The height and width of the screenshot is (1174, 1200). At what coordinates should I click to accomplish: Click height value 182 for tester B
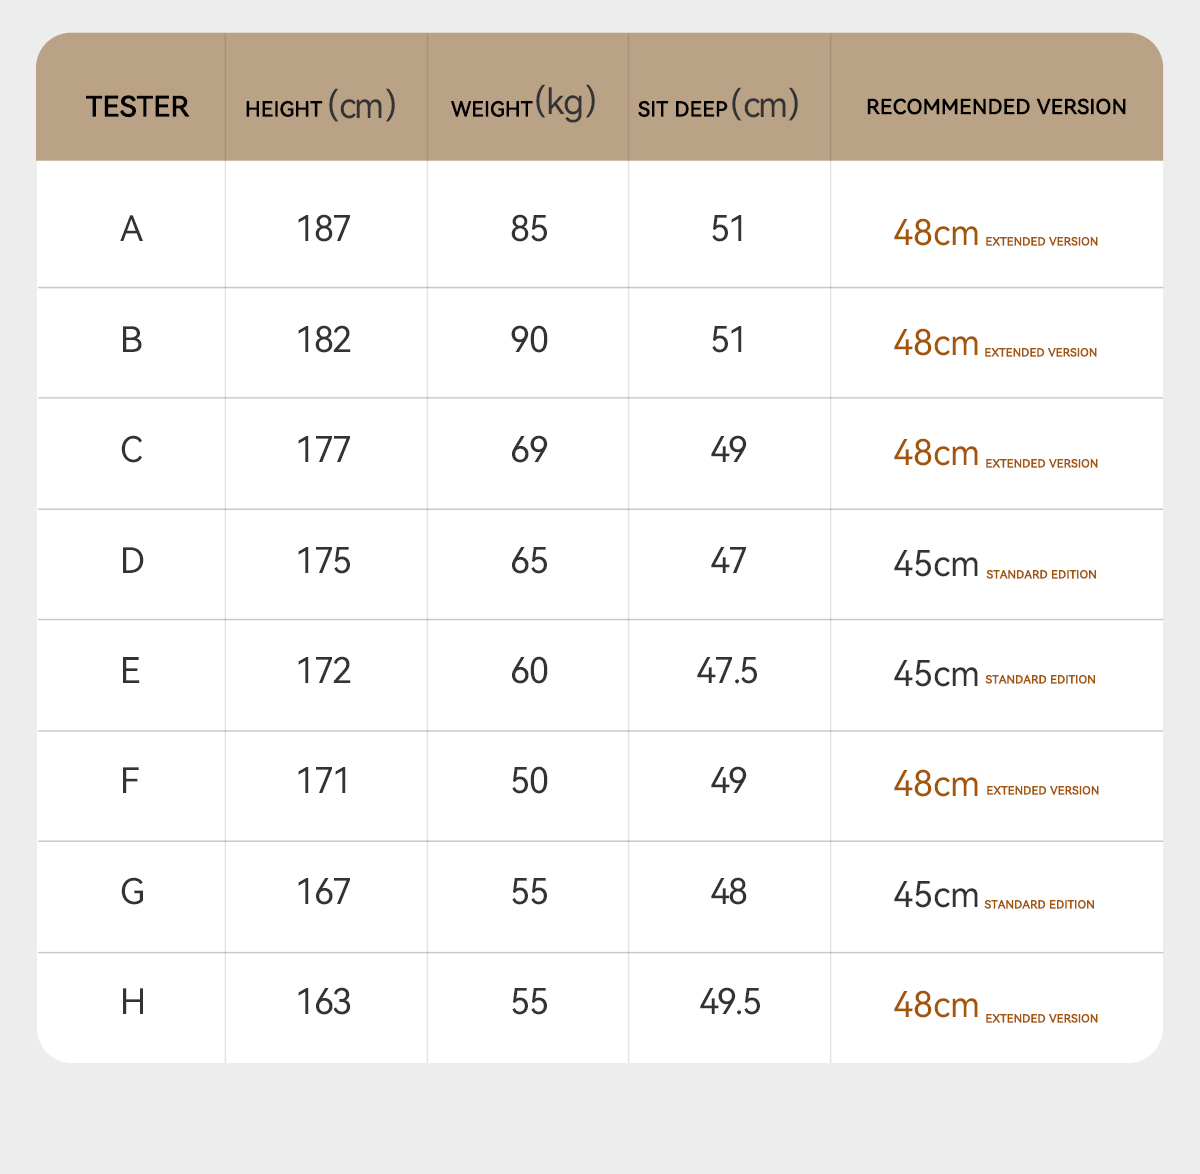[324, 340]
